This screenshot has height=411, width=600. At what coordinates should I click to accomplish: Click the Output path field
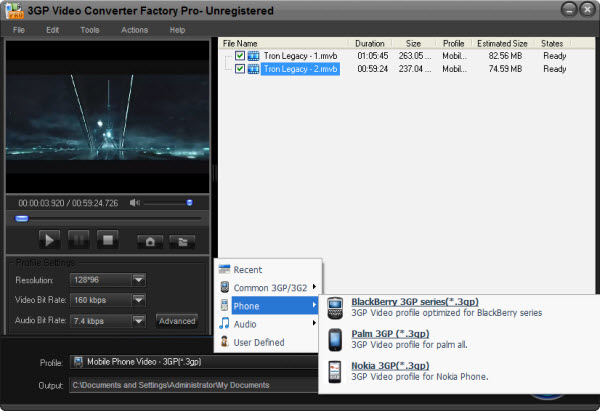tap(194, 385)
